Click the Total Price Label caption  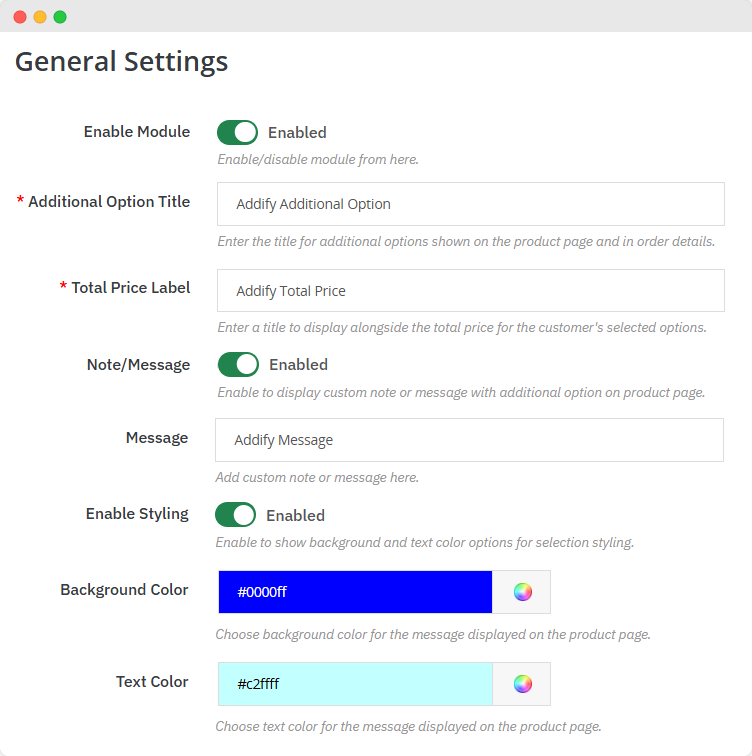click(130, 288)
